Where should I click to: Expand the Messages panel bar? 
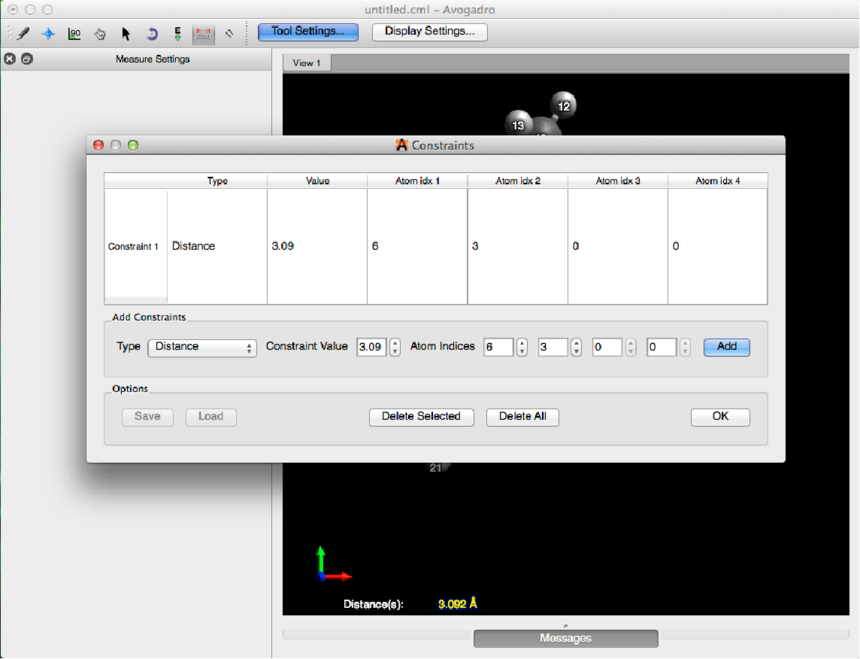click(x=565, y=638)
